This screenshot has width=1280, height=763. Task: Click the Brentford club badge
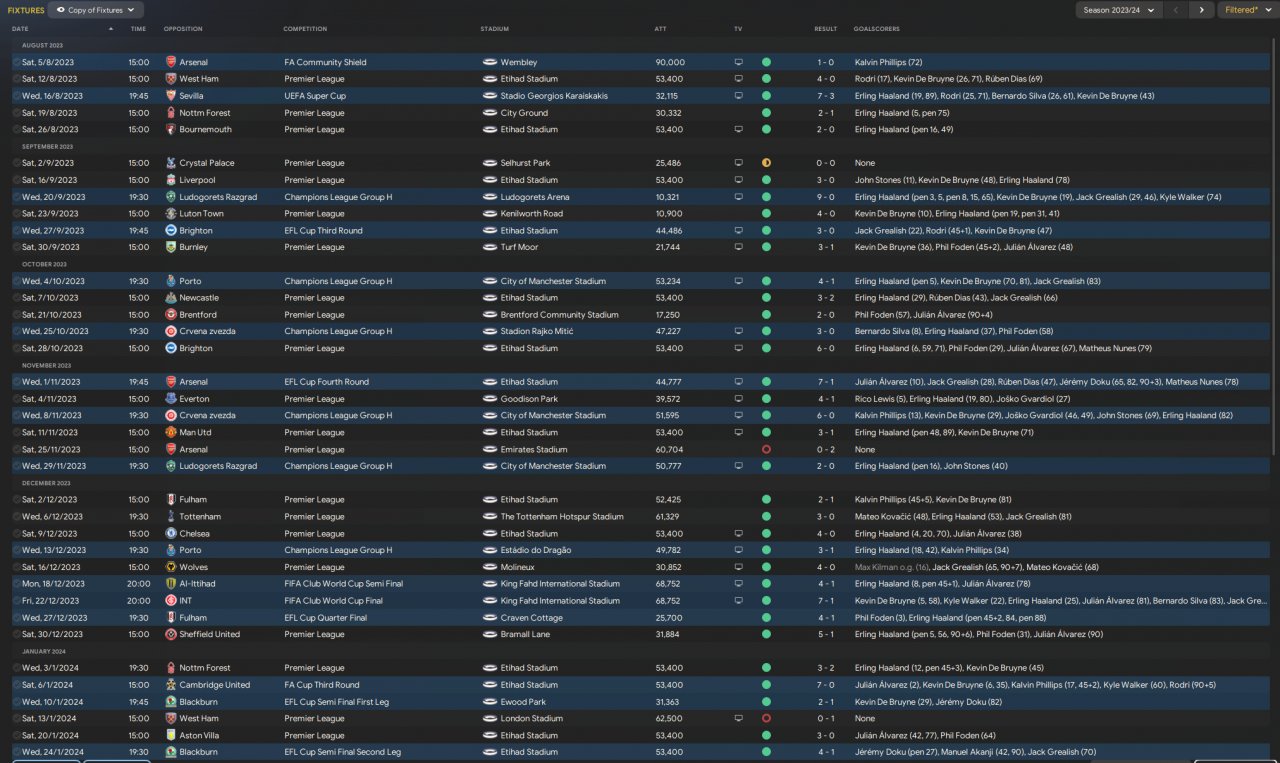(171, 314)
